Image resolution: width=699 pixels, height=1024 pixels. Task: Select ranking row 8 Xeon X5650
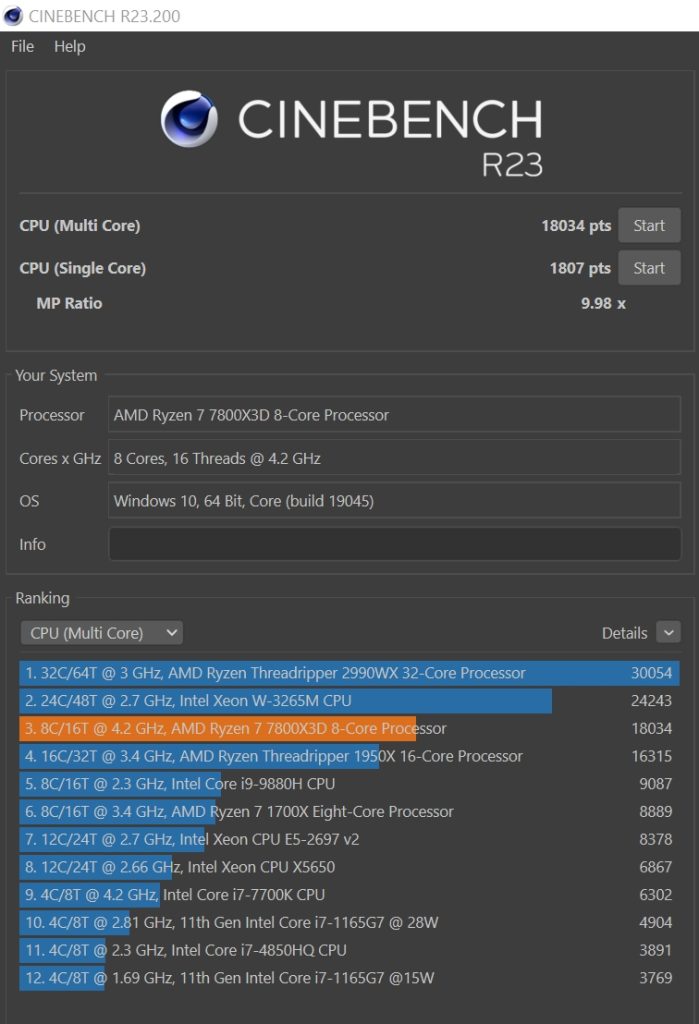click(350, 867)
